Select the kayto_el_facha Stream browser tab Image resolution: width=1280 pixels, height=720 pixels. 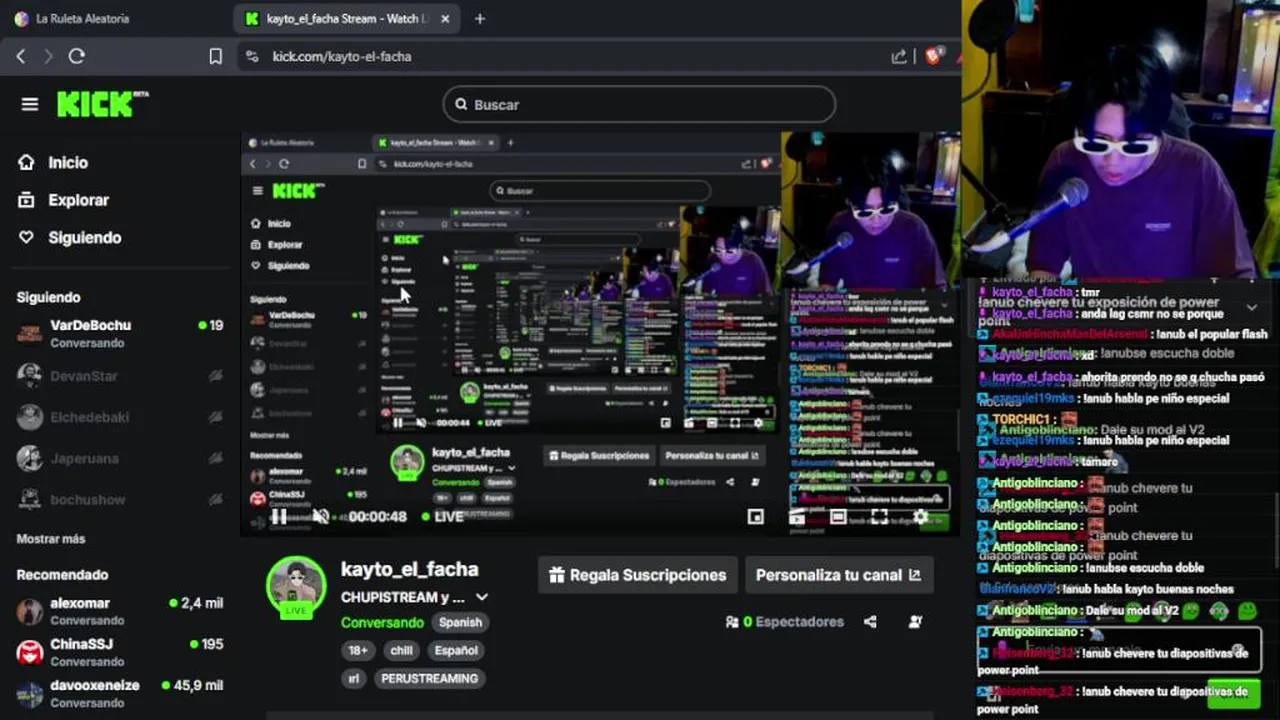pyautogui.click(x=345, y=18)
